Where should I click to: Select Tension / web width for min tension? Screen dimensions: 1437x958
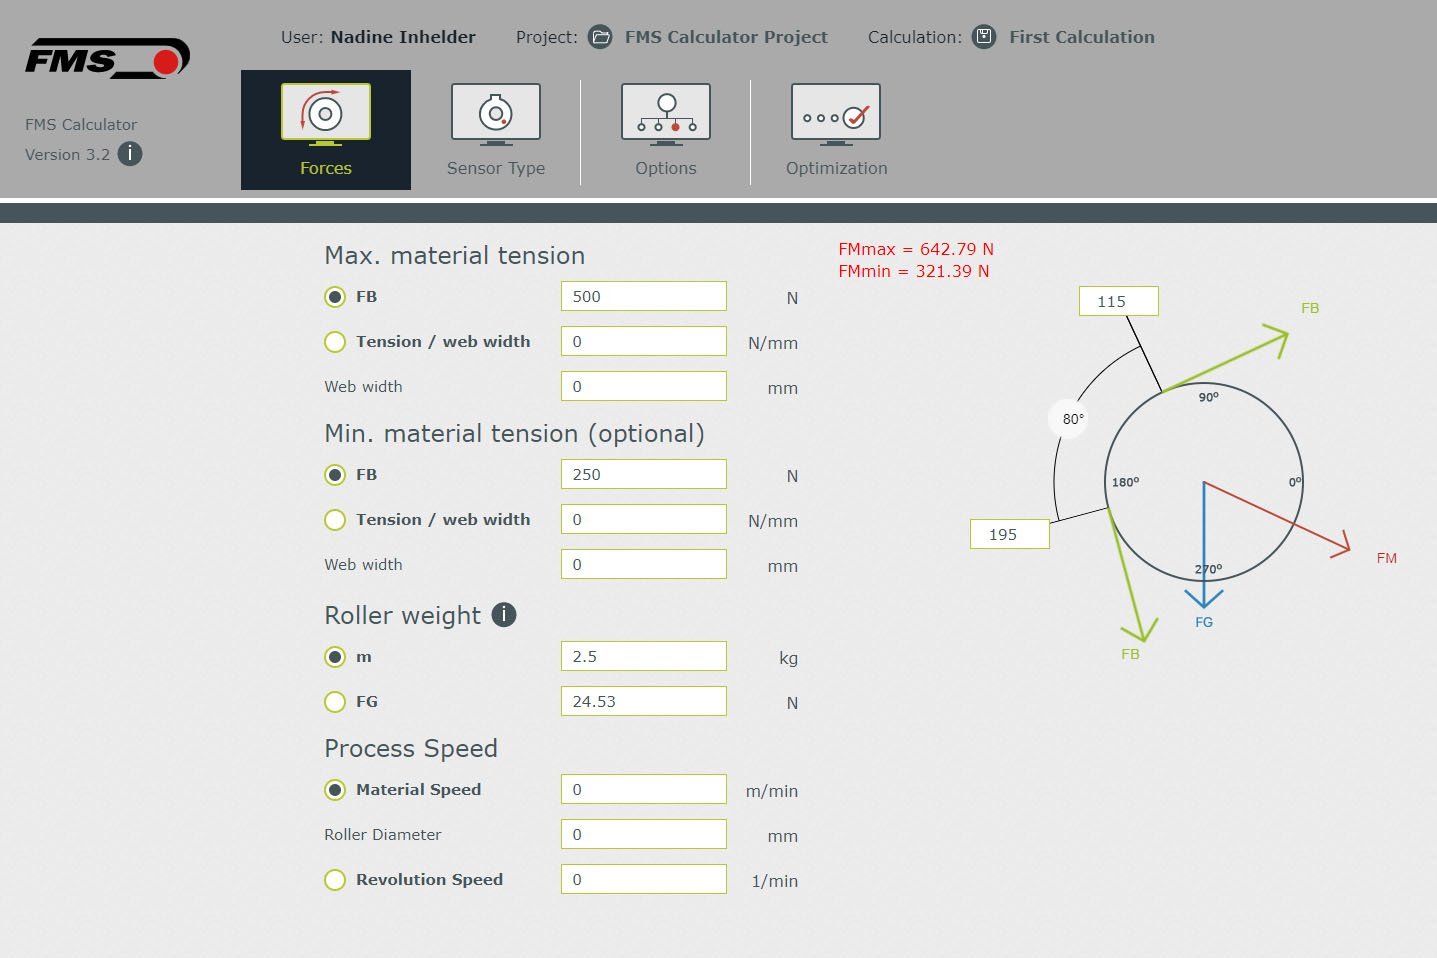pyautogui.click(x=335, y=520)
